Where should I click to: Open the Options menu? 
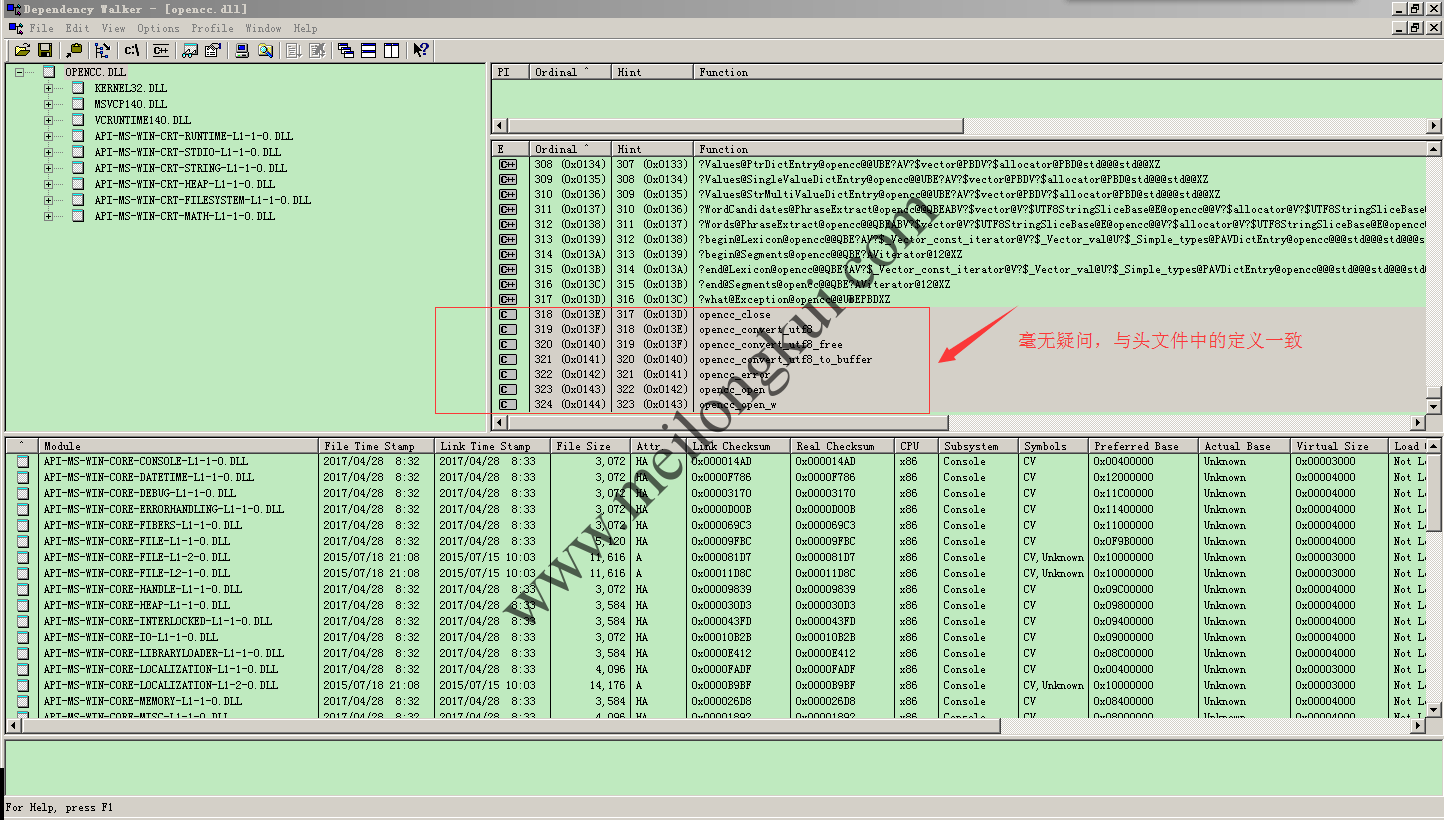[158, 28]
